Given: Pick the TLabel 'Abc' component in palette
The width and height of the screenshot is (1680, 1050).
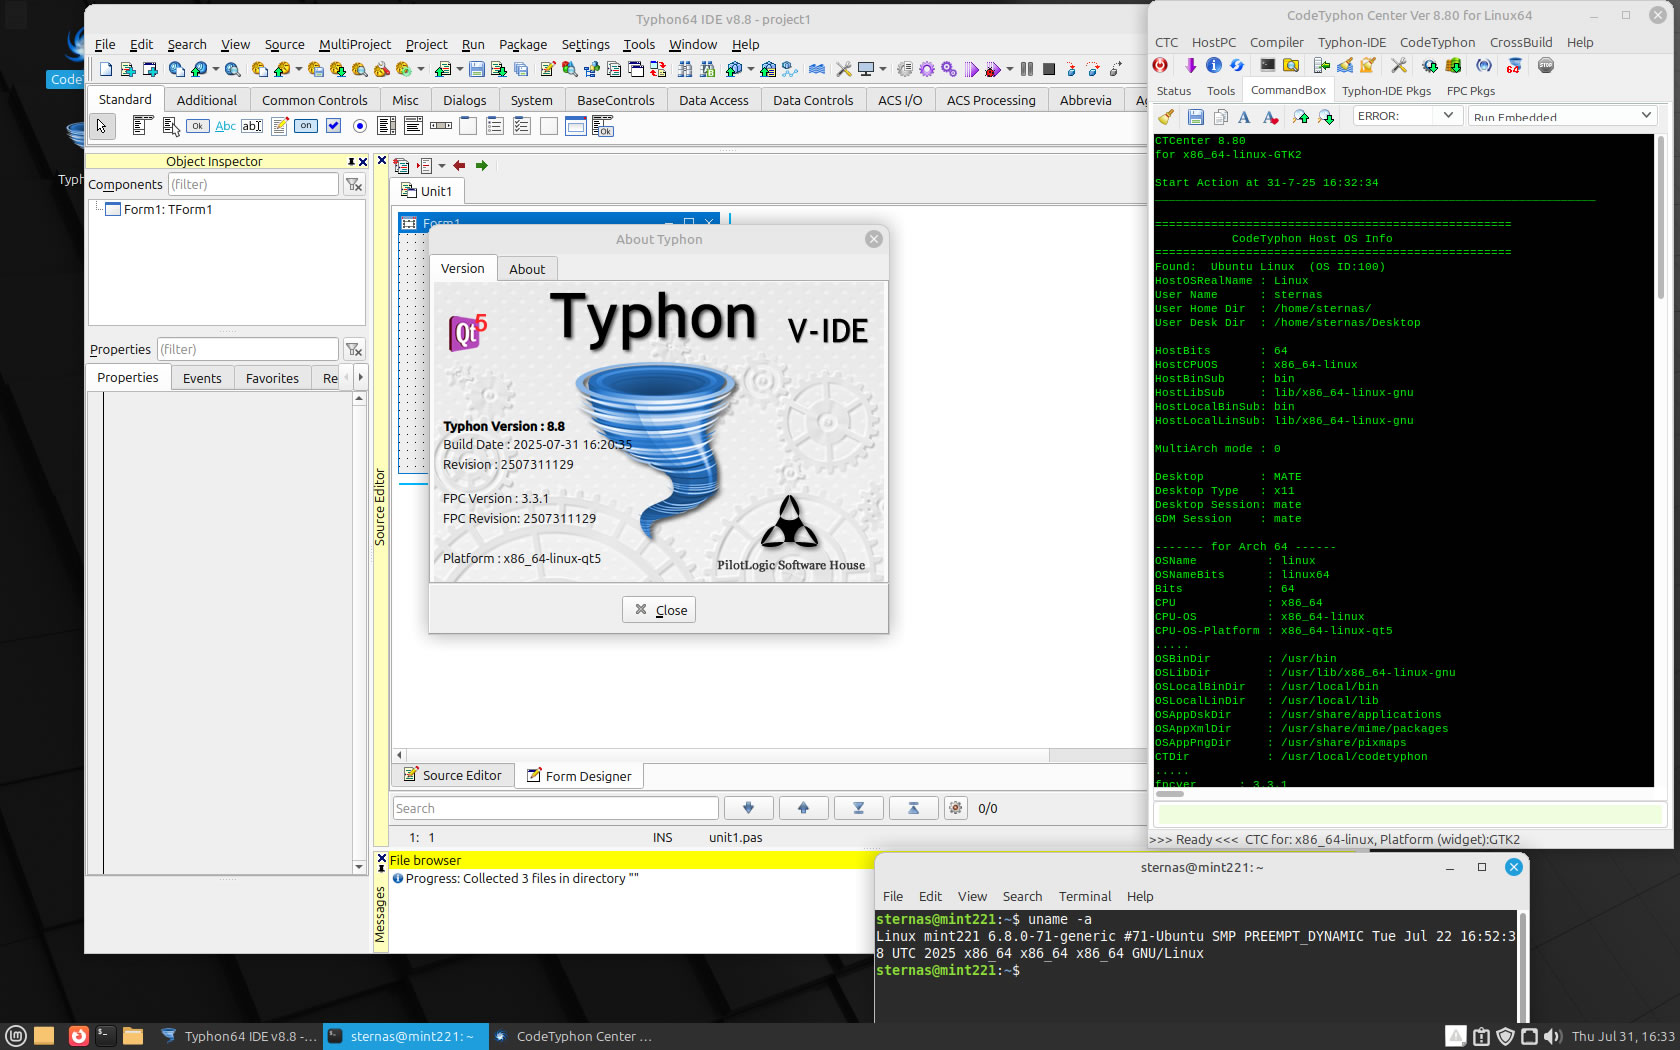Looking at the screenshot, I should tap(226, 126).
